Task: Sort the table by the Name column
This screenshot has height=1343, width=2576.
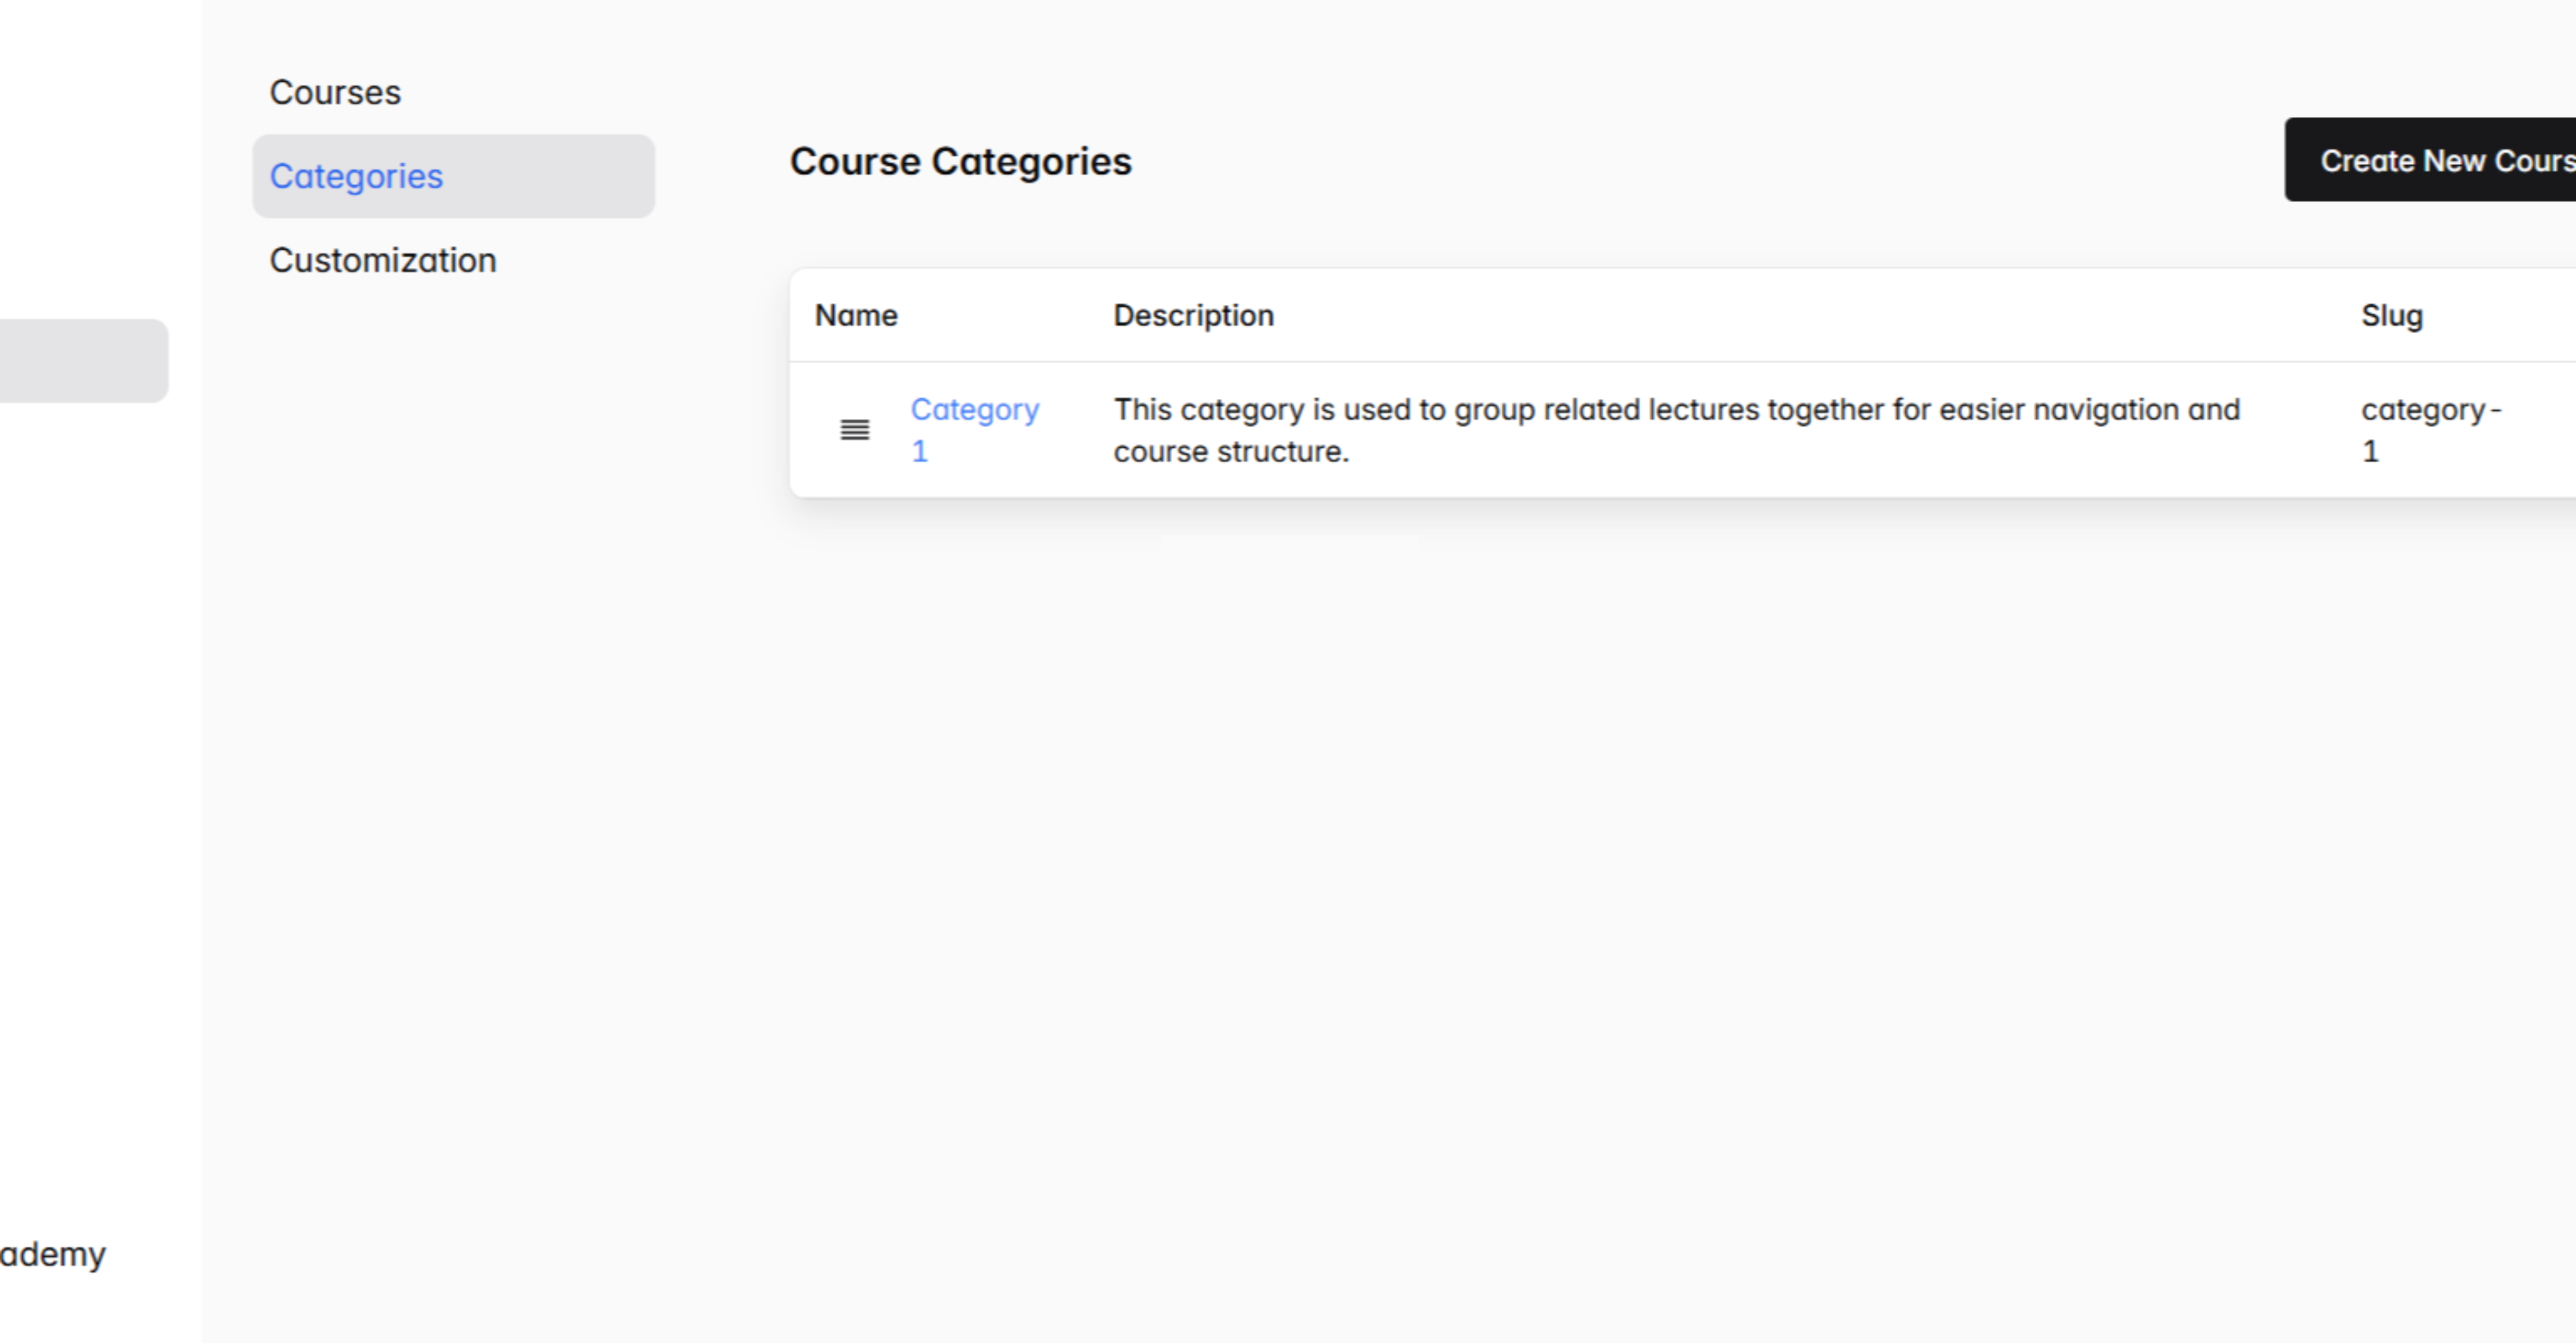Action: [x=856, y=315]
